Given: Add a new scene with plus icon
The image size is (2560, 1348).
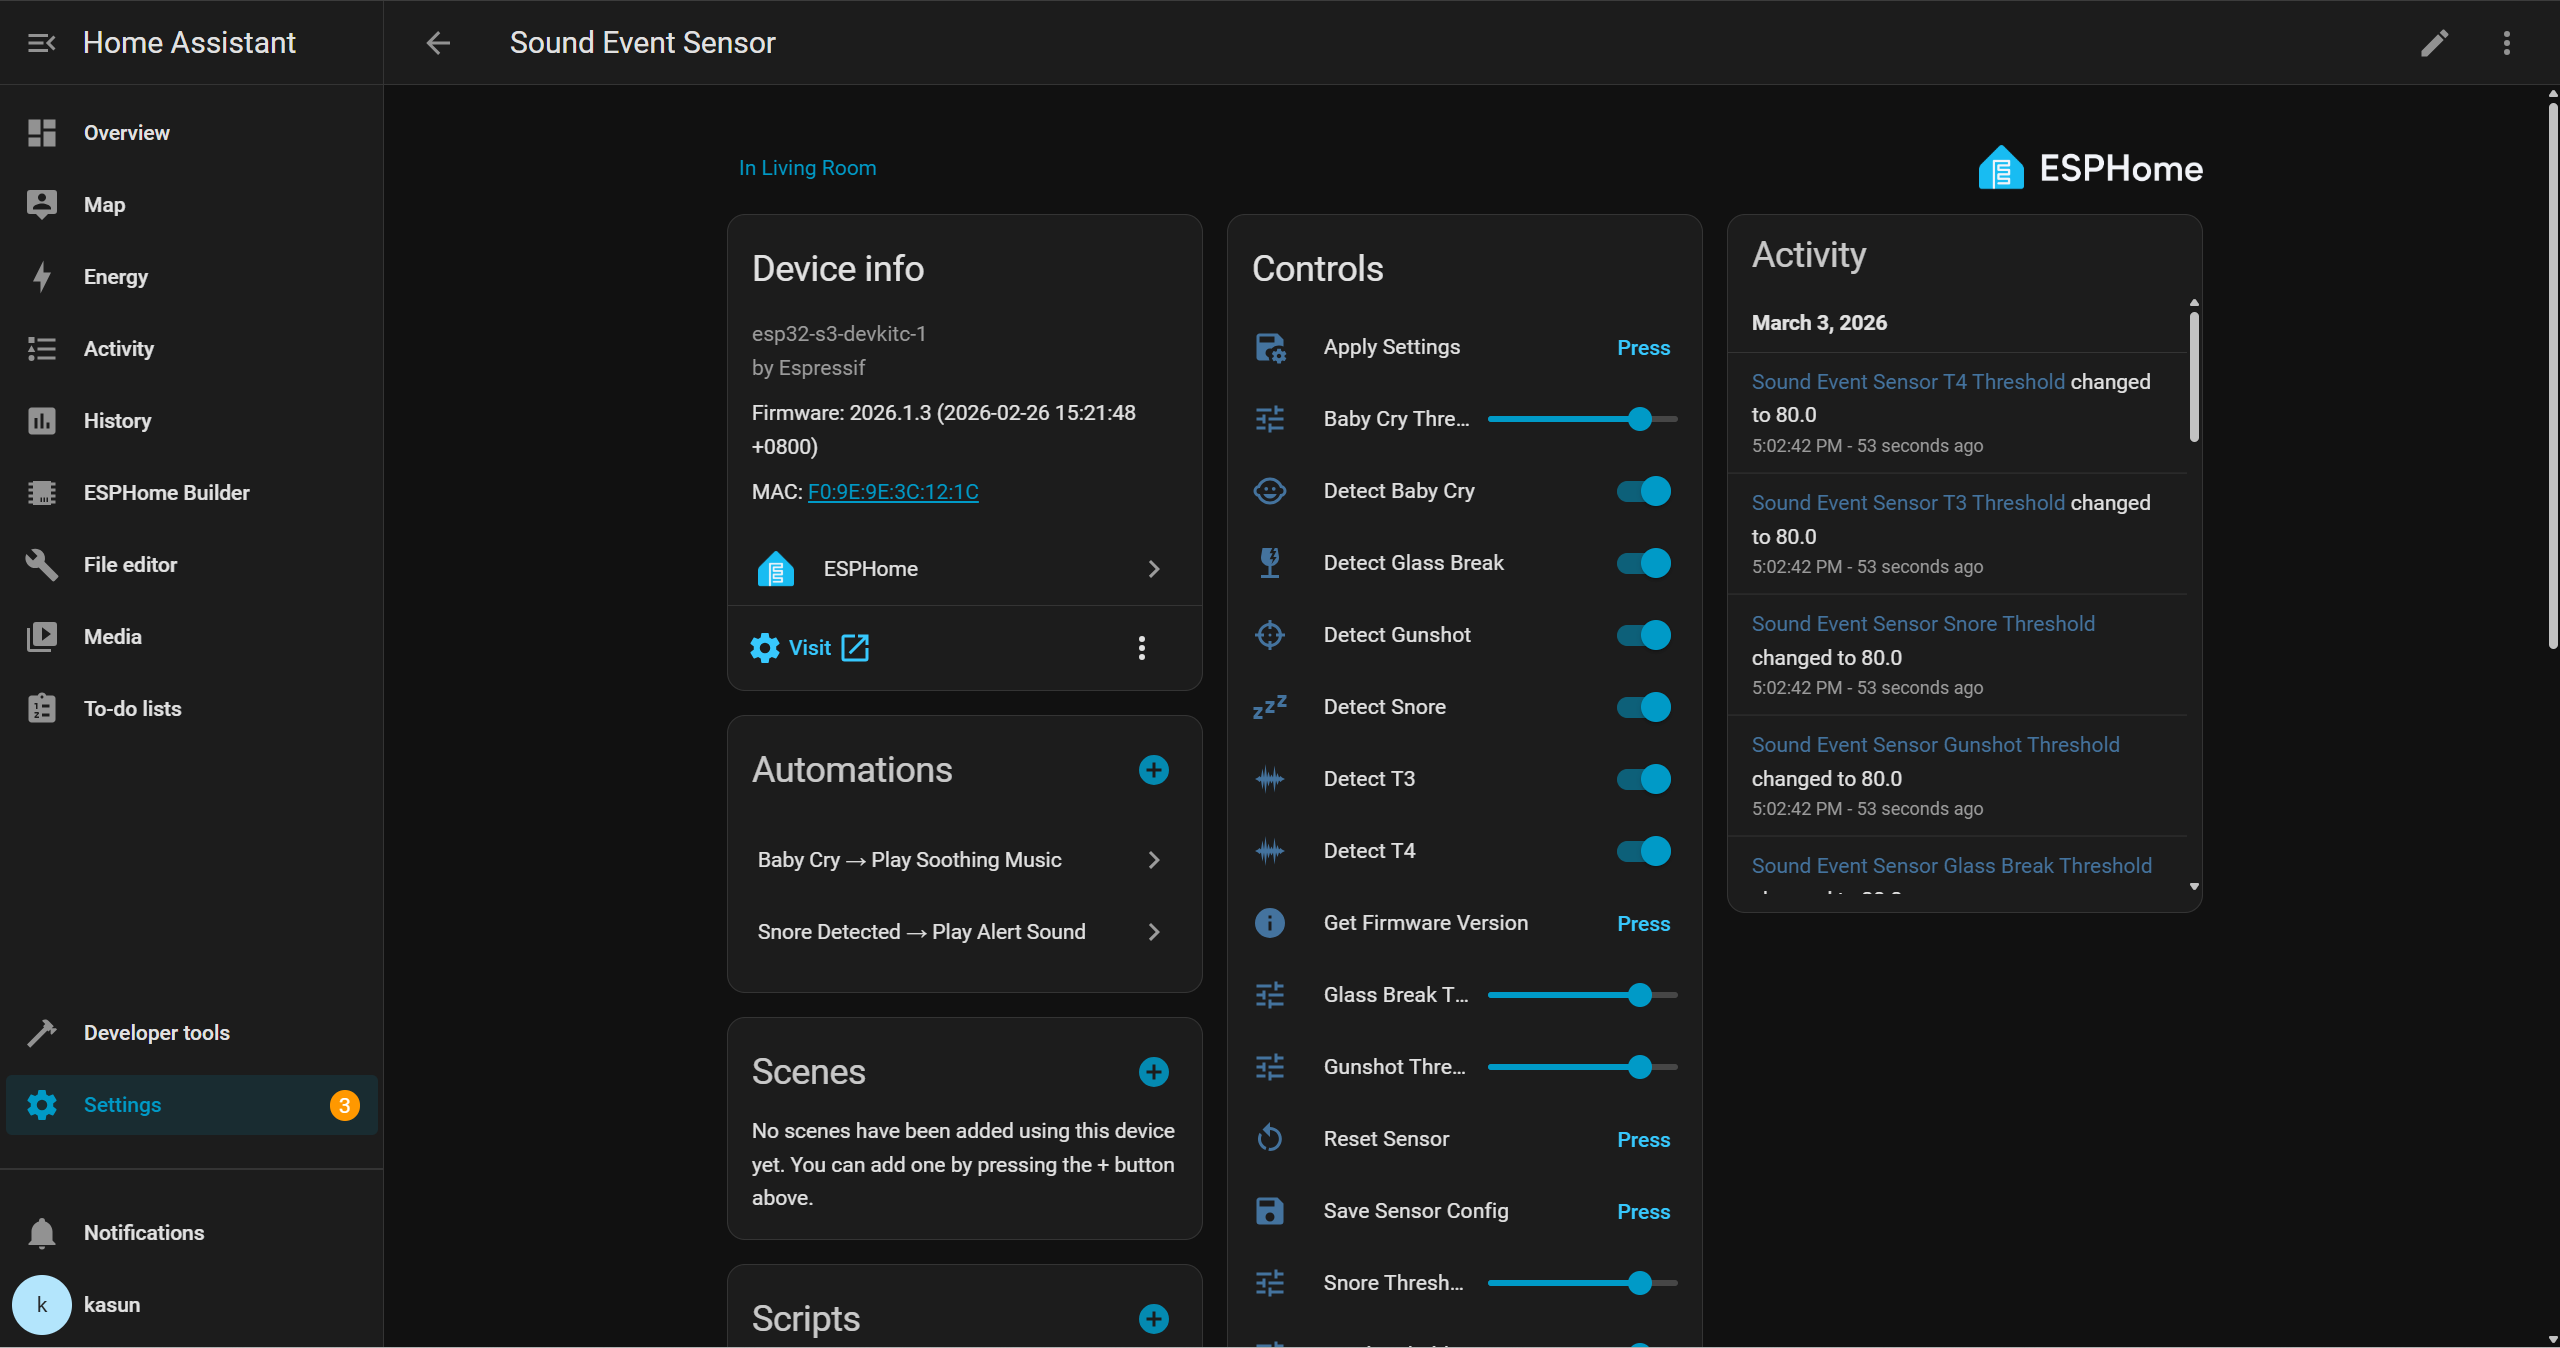Looking at the screenshot, I should 1153,1072.
